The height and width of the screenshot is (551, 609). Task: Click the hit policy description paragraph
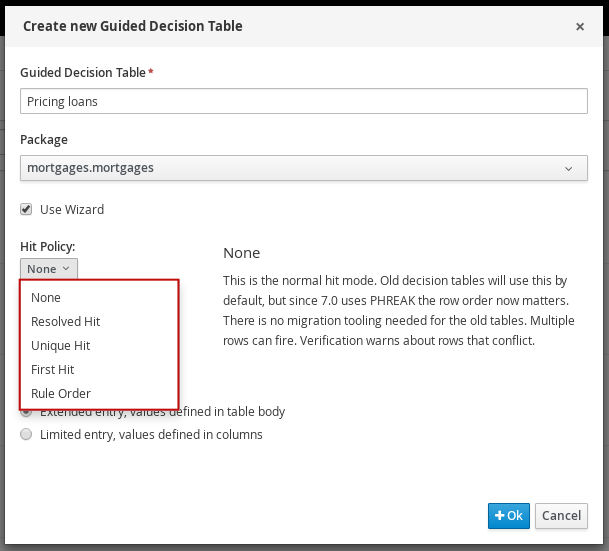396,309
